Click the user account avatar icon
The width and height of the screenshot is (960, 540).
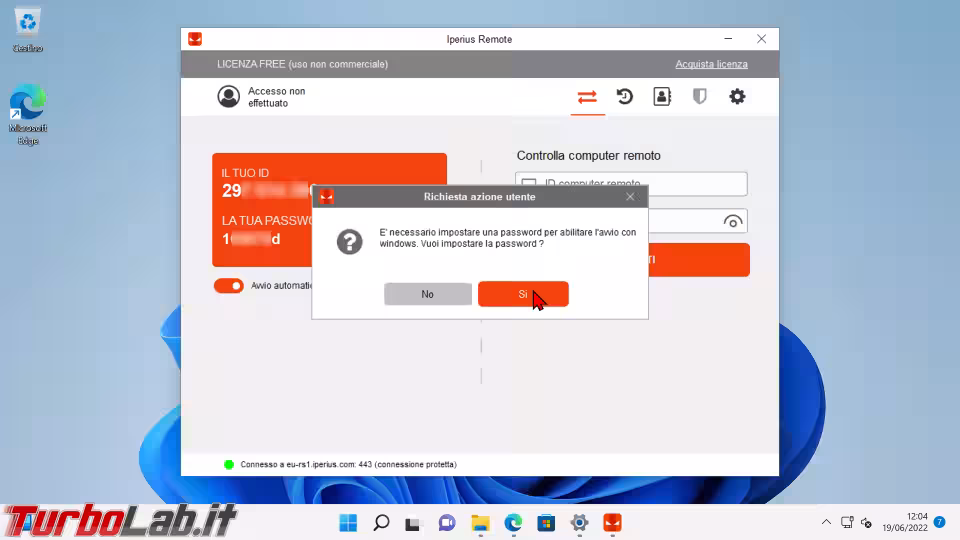(x=229, y=97)
